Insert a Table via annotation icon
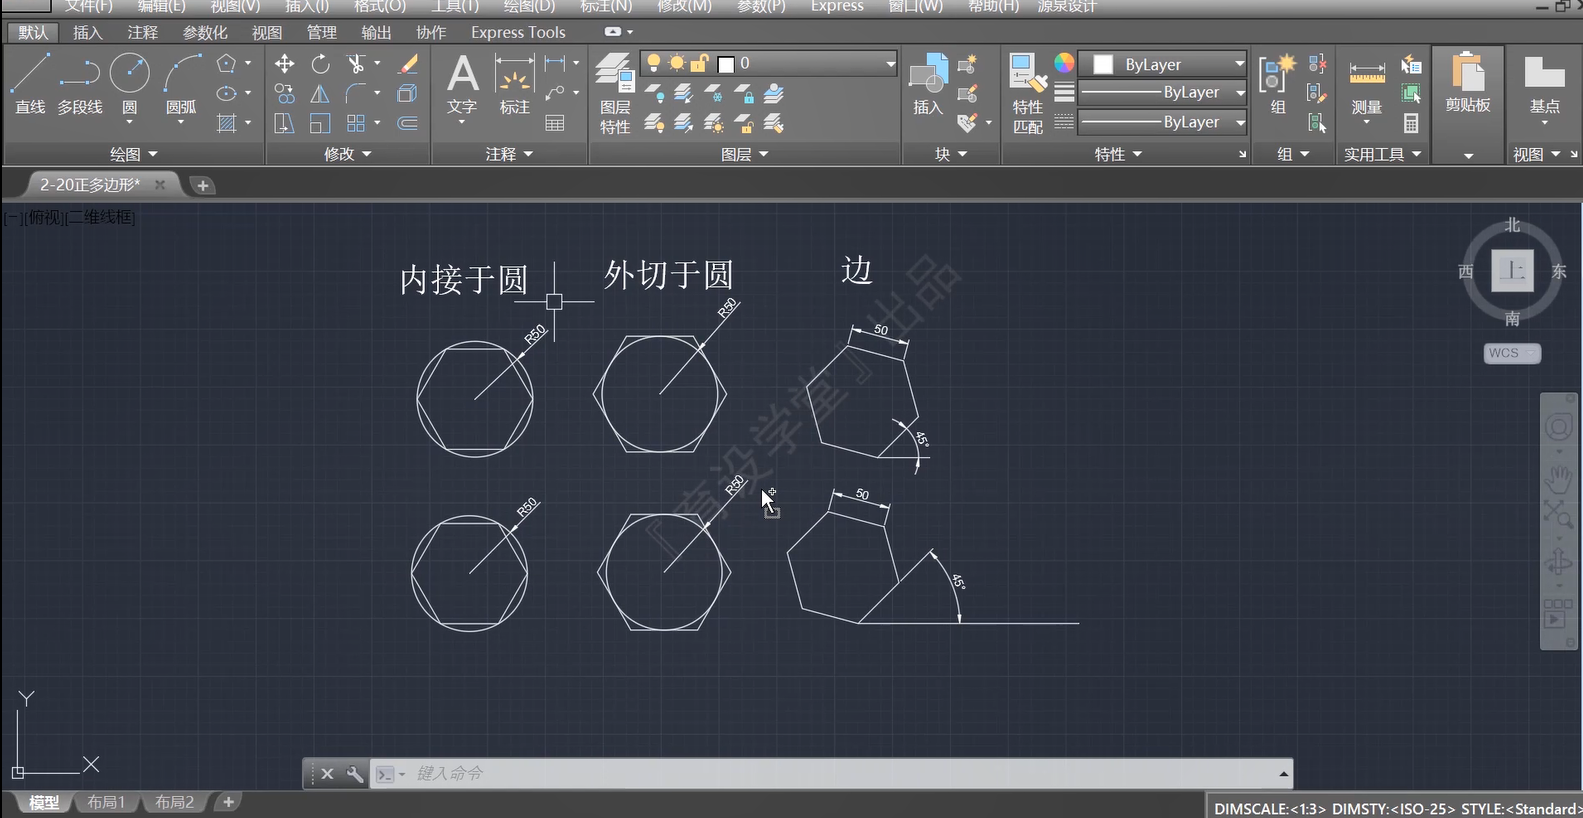Viewport: 1583px width, 818px height. coord(555,123)
